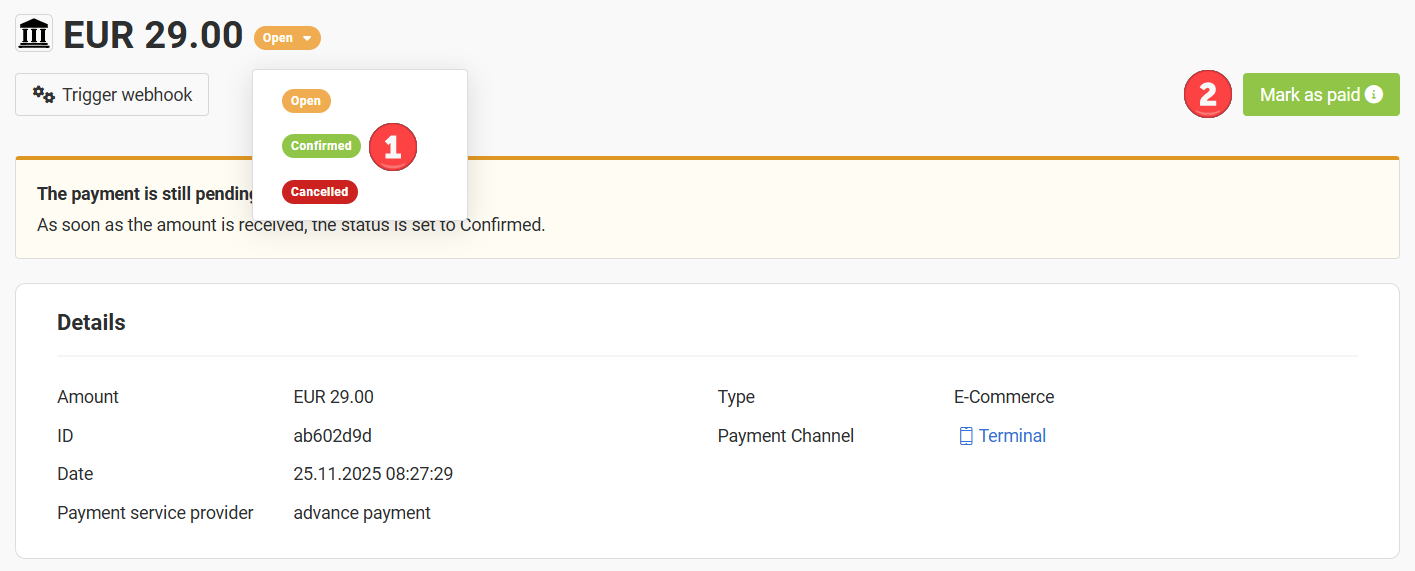Collapse the orange Open status dropdown at top

click(x=286, y=38)
